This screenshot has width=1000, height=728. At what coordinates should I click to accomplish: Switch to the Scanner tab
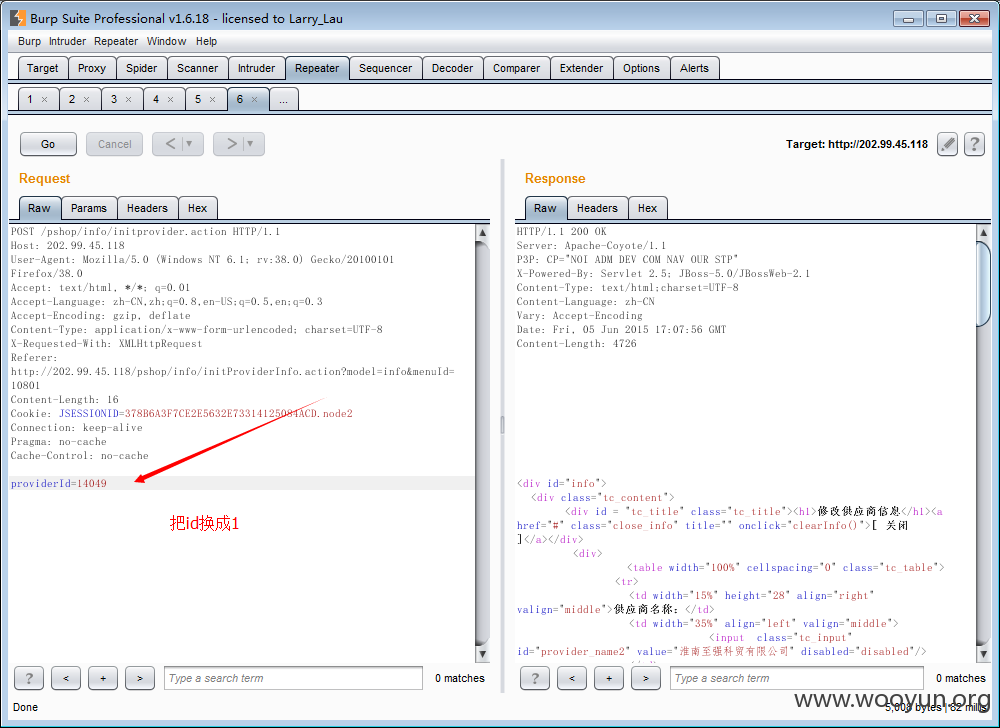(198, 68)
